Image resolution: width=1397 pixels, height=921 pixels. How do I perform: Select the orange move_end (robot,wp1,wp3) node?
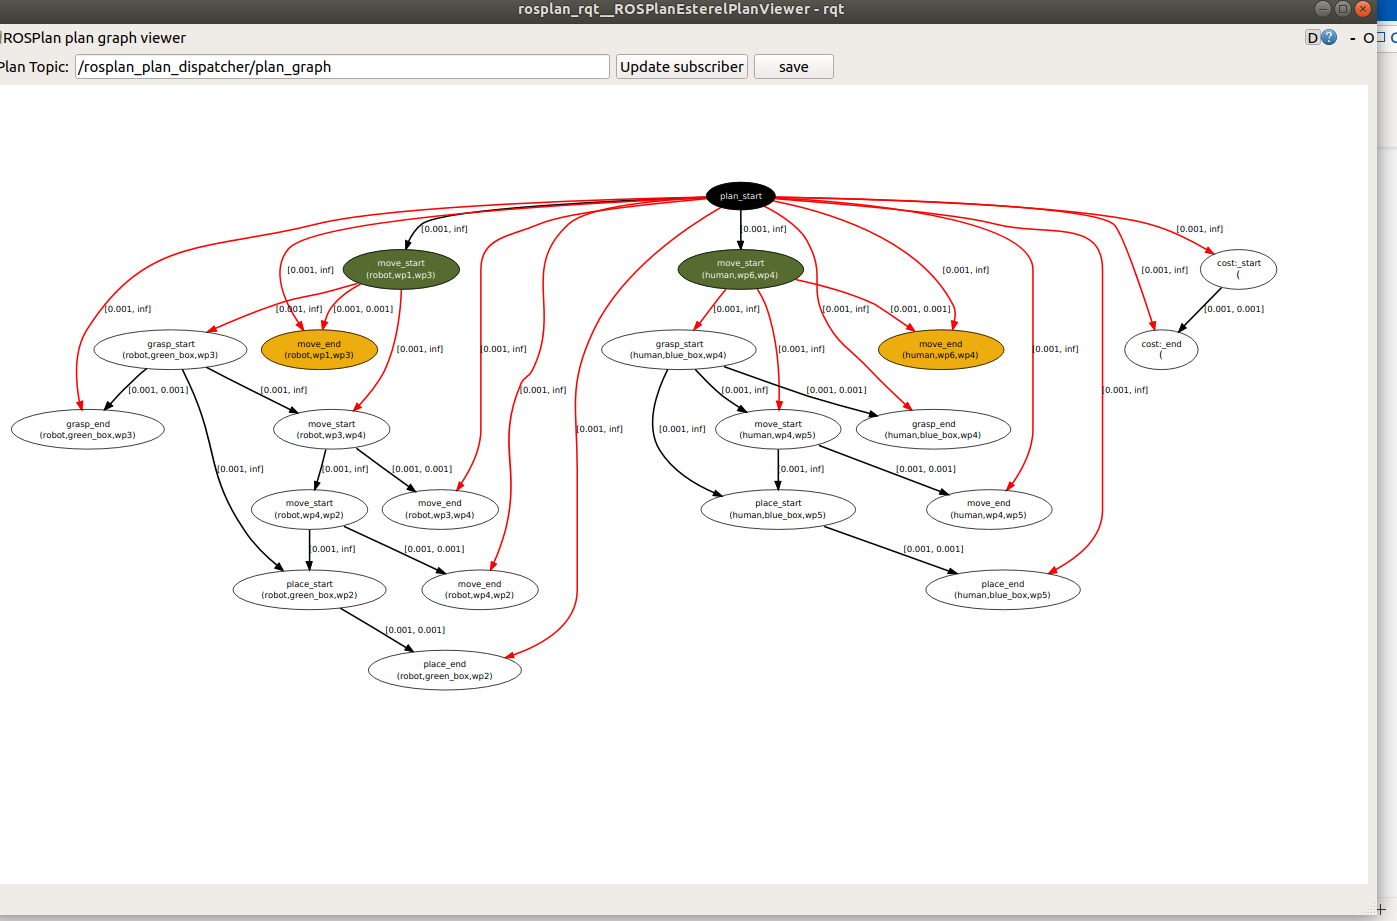(319, 349)
